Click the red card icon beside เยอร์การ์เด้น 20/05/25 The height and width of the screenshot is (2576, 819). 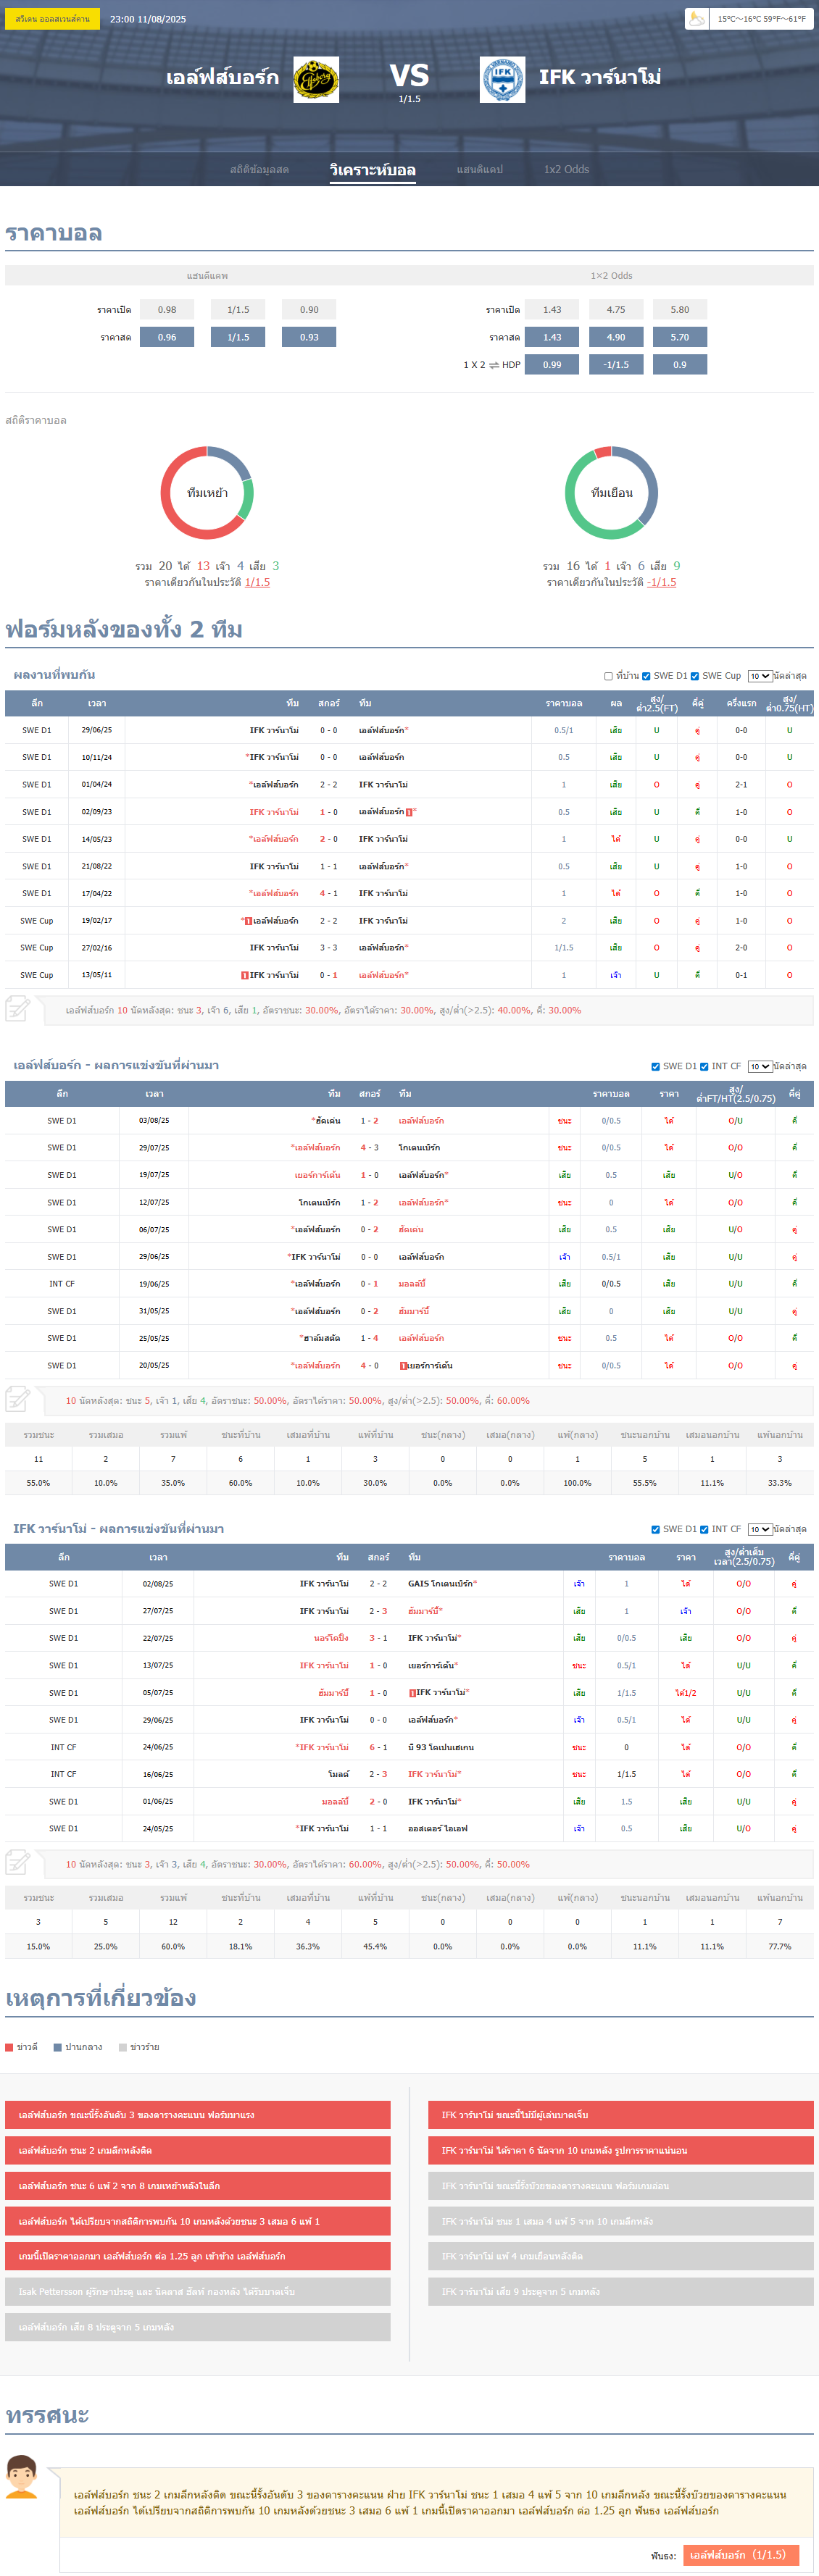click(x=403, y=1365)
